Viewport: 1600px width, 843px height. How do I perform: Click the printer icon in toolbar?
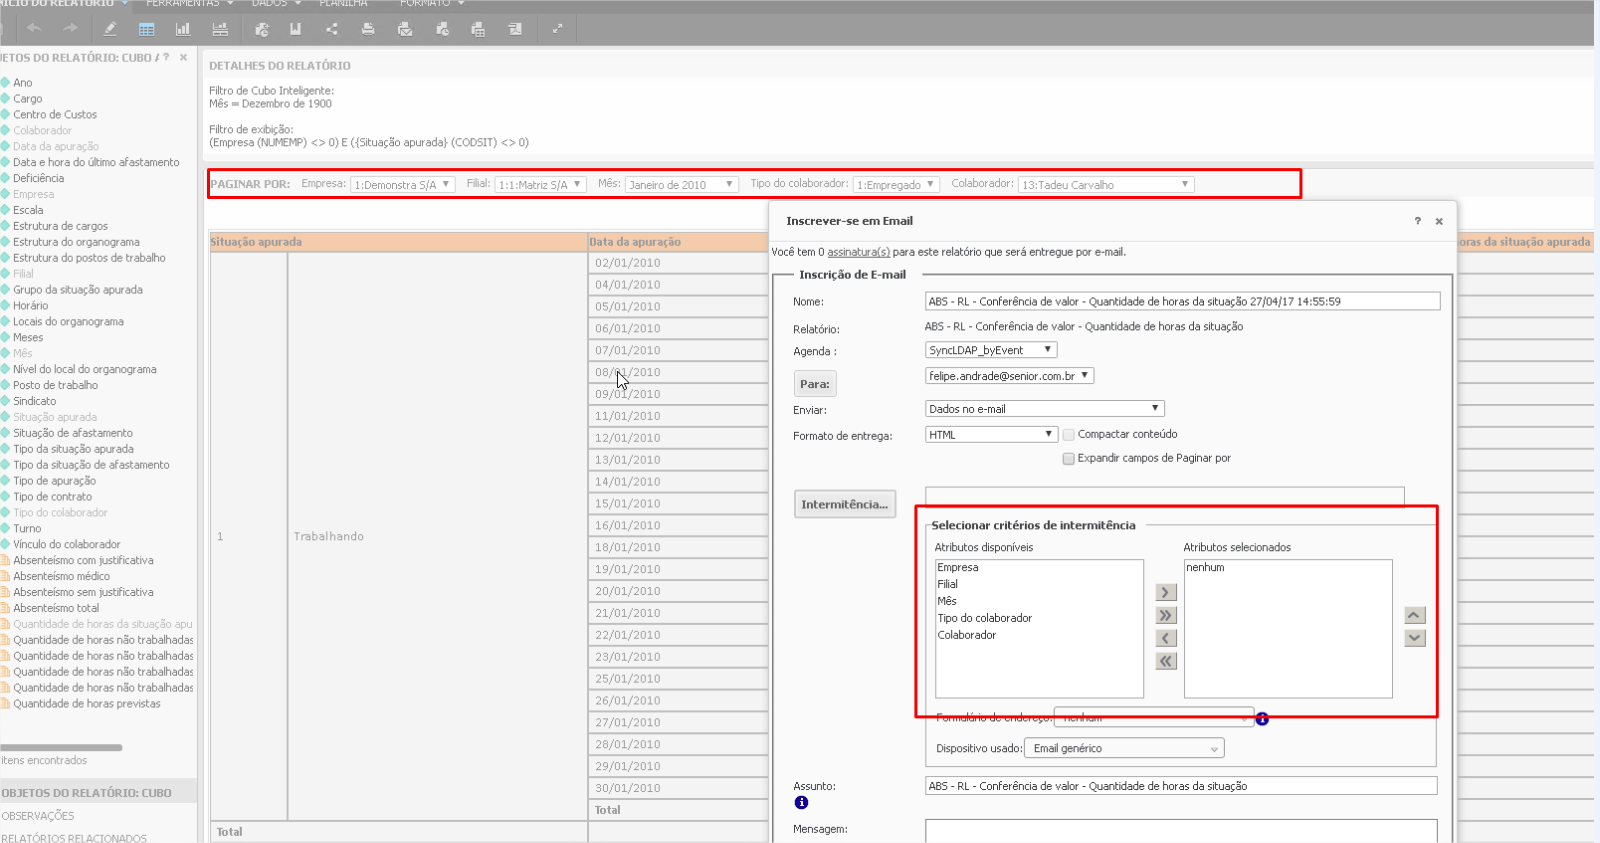[368, 29]
